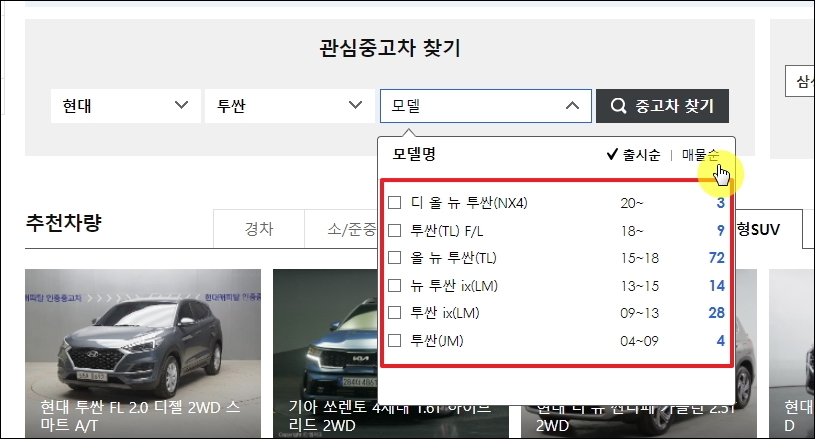This screenshot has height=439, width=815.
Task: Click listing count 14
Action: 716,285
